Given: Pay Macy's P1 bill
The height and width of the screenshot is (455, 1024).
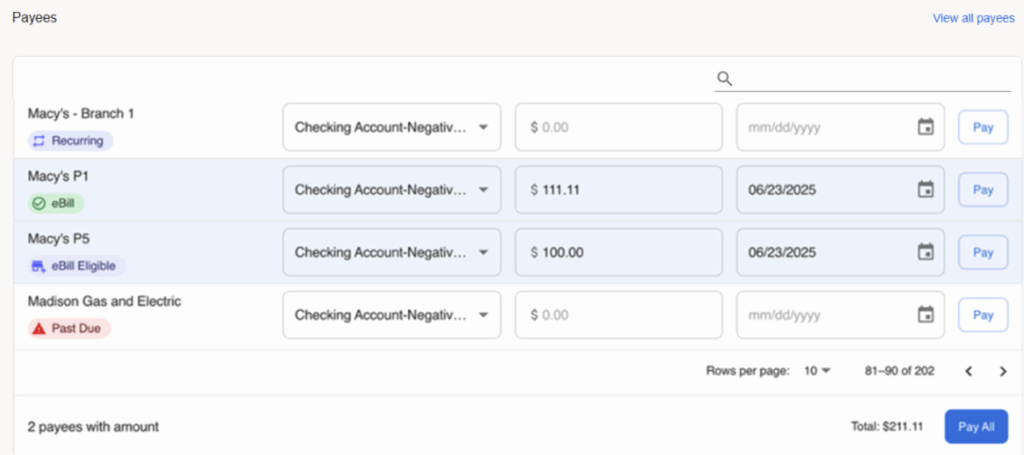Looking at the screenshot, I should (983, 190).
